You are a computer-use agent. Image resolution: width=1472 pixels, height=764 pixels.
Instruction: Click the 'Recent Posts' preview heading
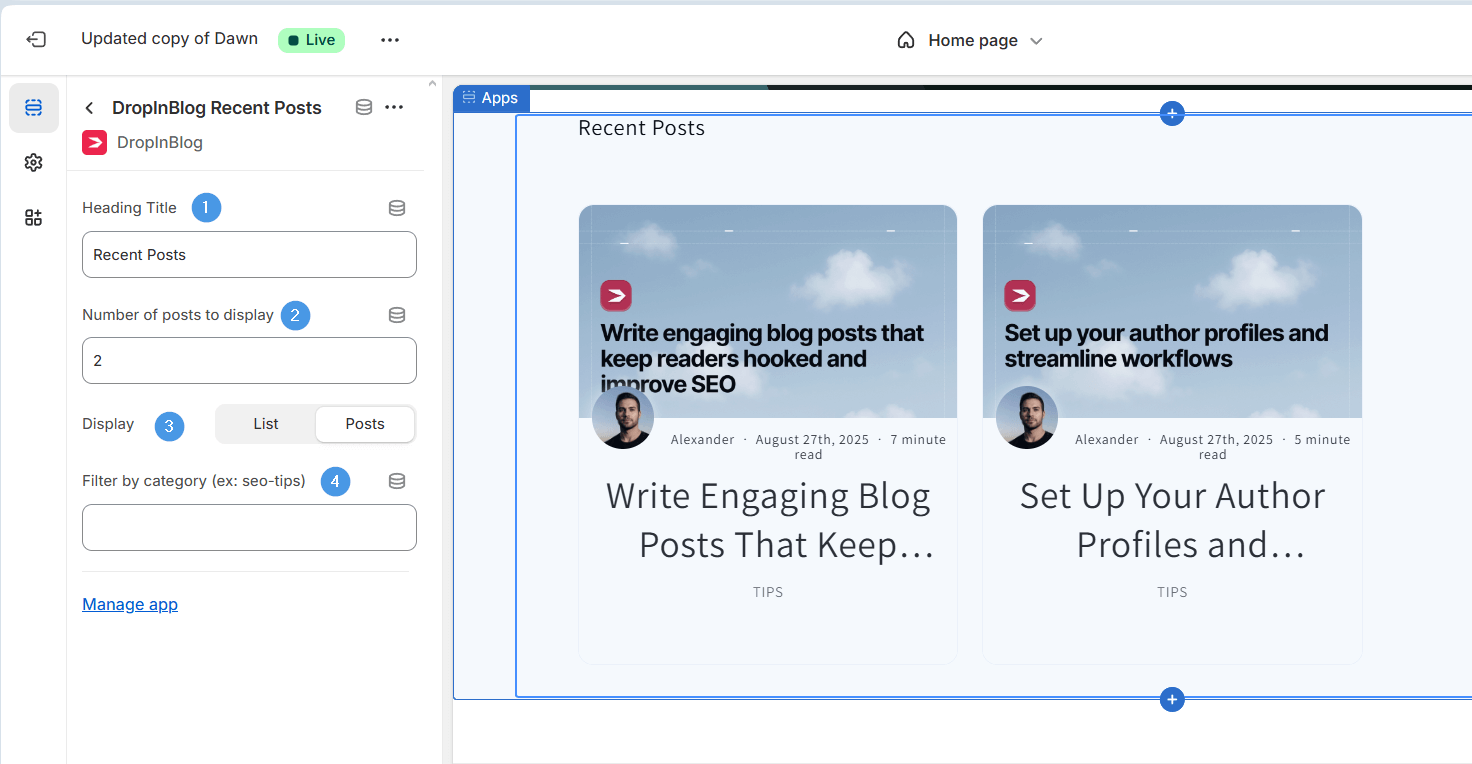(642, 128)
